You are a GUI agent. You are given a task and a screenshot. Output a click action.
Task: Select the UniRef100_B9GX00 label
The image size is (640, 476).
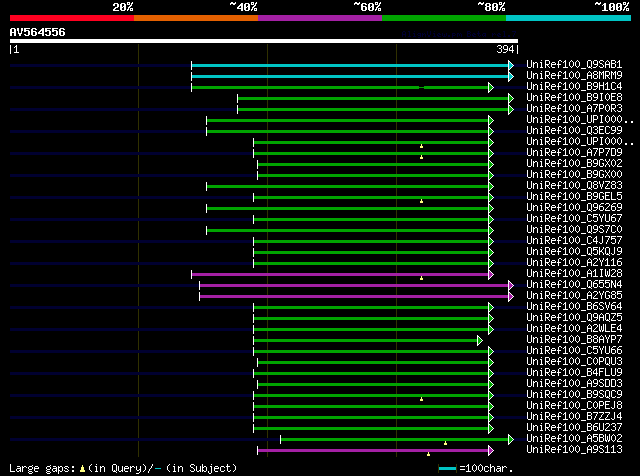click(574, 175)
